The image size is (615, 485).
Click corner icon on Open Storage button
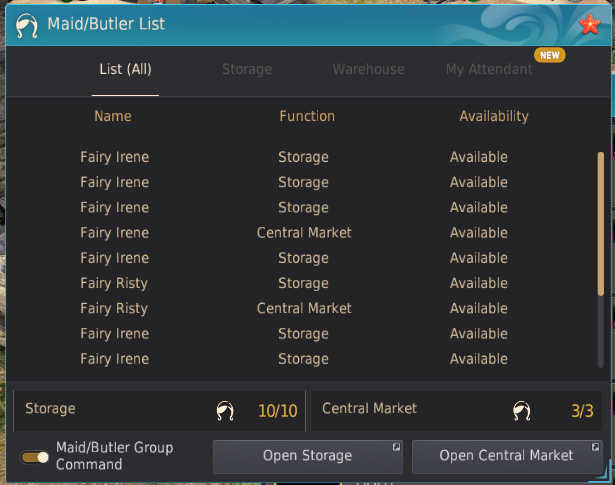tap(396, 446)
